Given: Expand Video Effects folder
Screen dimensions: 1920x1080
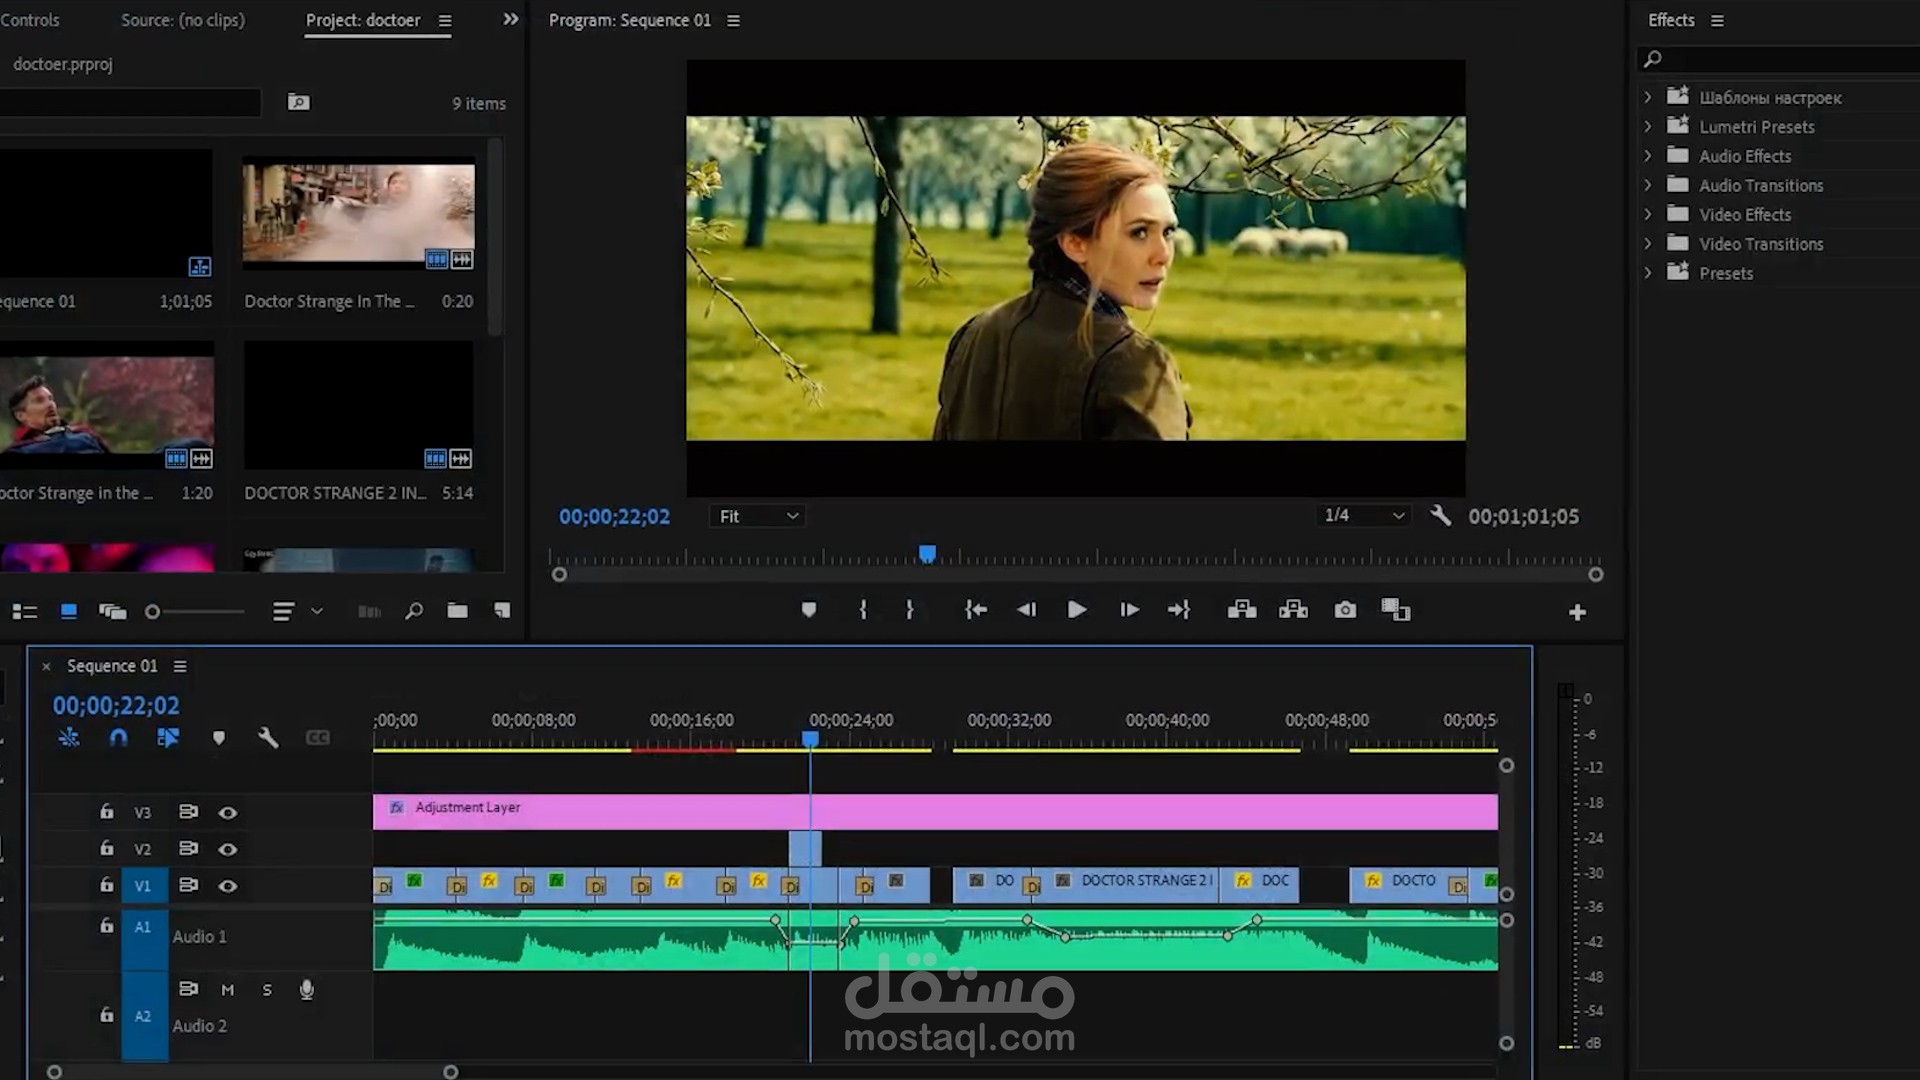Looking at the screenshot, I should pyautogui.click(x=1647, y=214).
